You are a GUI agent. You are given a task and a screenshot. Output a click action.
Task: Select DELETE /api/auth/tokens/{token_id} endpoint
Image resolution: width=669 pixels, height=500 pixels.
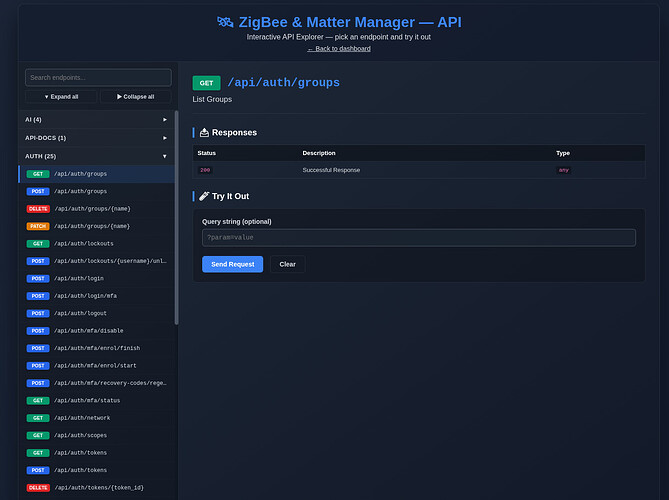pyautogui.click(x=96, y=488)
